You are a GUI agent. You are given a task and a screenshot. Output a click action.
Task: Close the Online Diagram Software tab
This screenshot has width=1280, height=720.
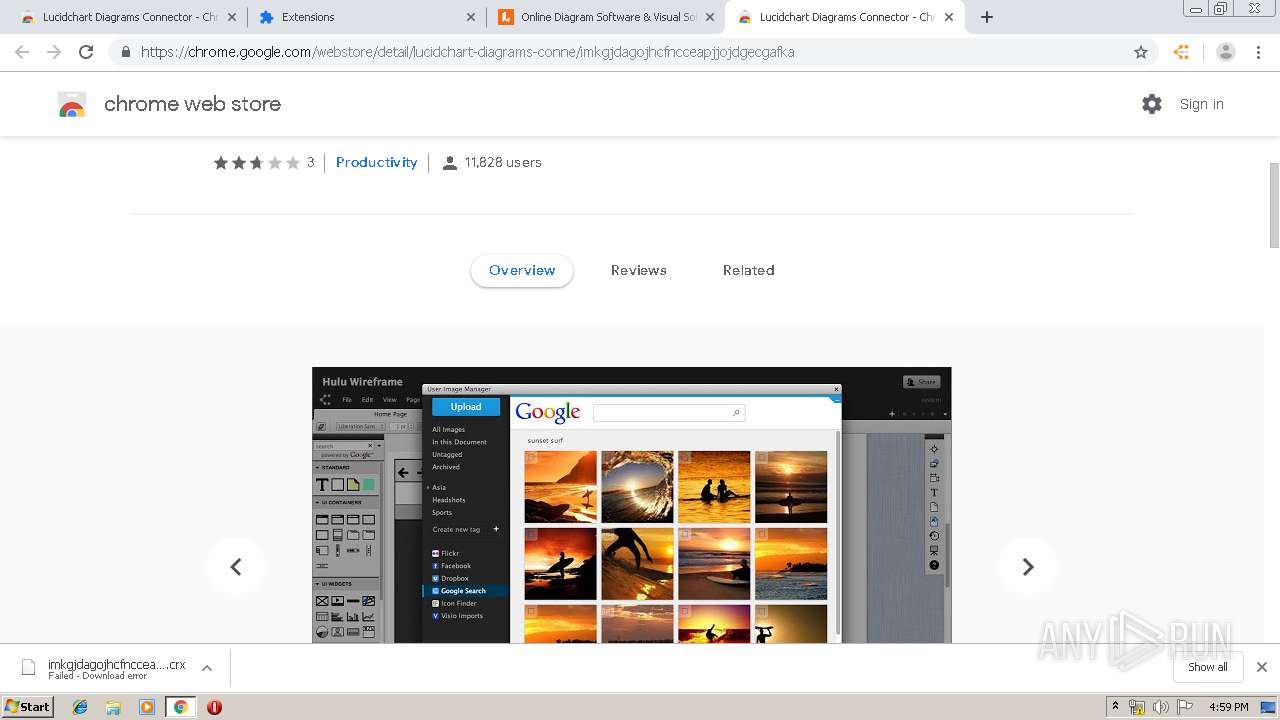pyautogui.click(x=710, y=17)
